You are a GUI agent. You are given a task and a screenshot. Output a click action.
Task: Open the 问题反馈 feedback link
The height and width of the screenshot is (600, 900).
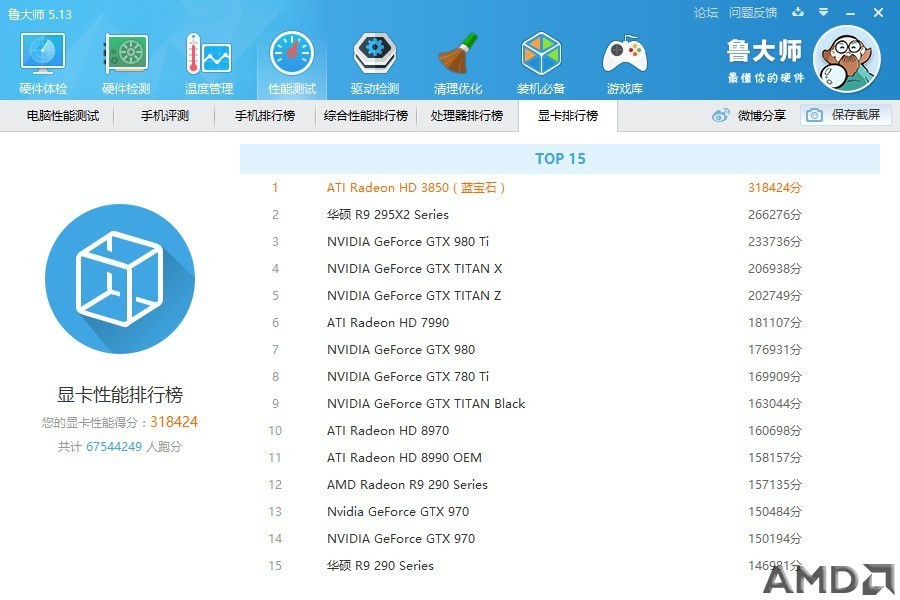[752, 13]
